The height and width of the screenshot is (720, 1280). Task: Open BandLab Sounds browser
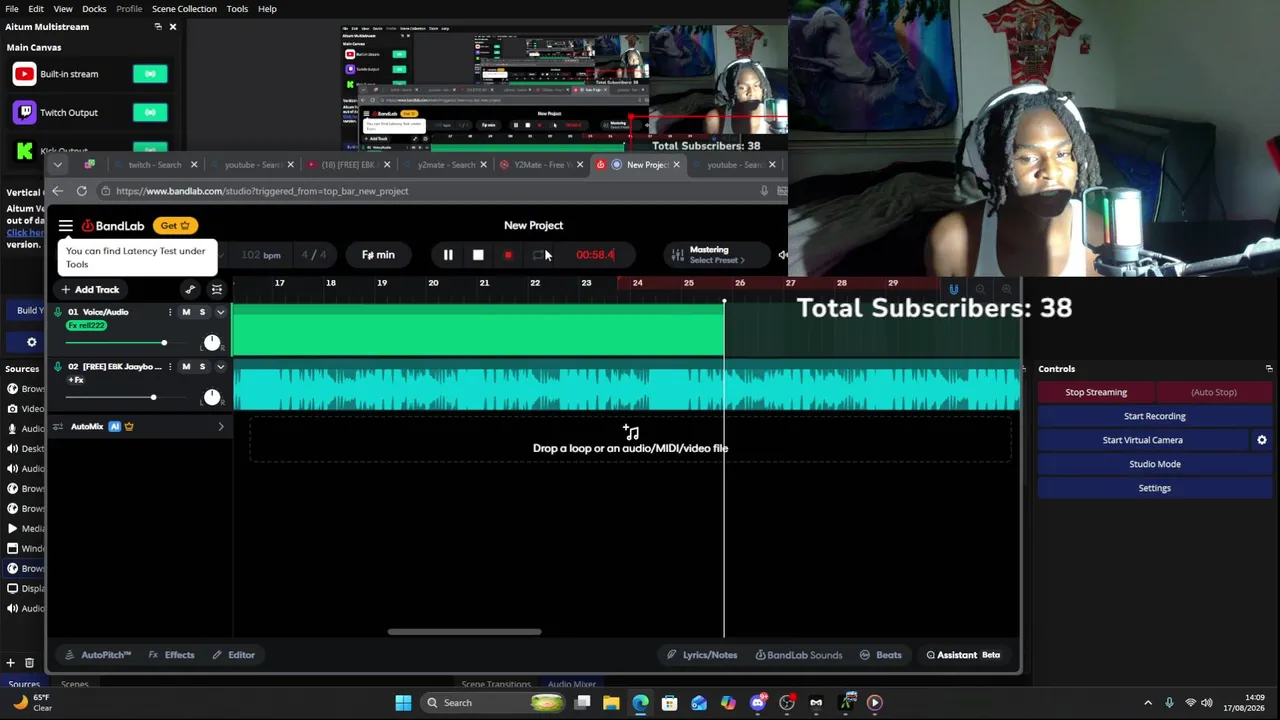[x=799, y=655]
